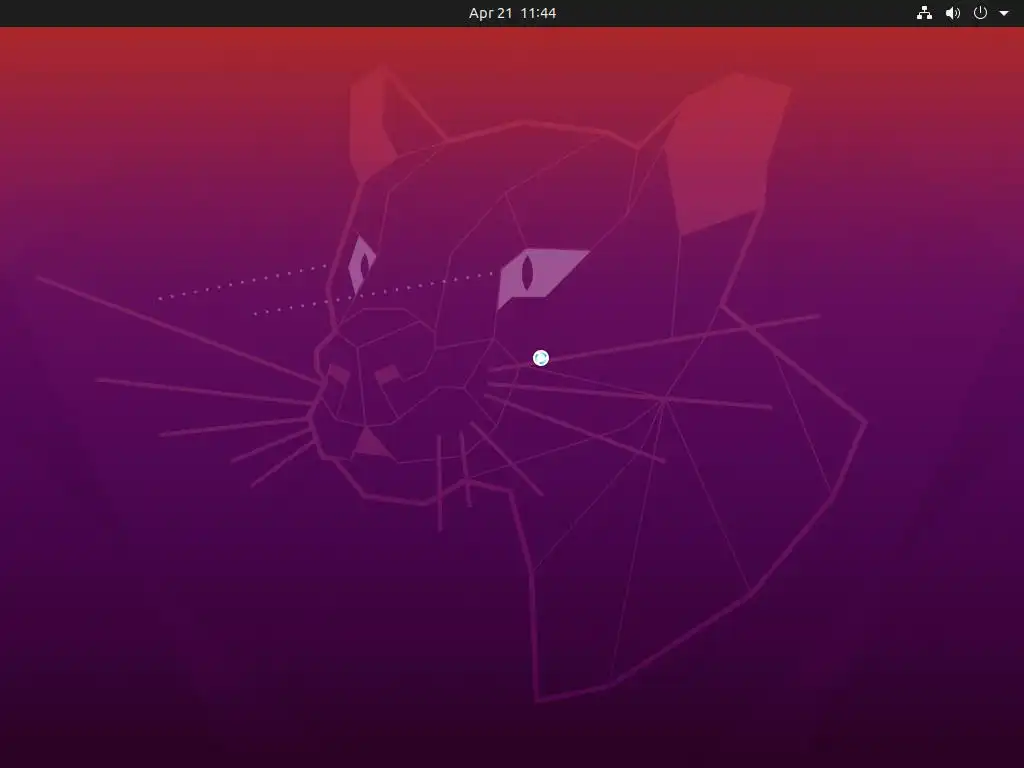Expand the system menu dropdown arrow
This screenshot has height=768, width=1024.
[x=1004, y=13]
